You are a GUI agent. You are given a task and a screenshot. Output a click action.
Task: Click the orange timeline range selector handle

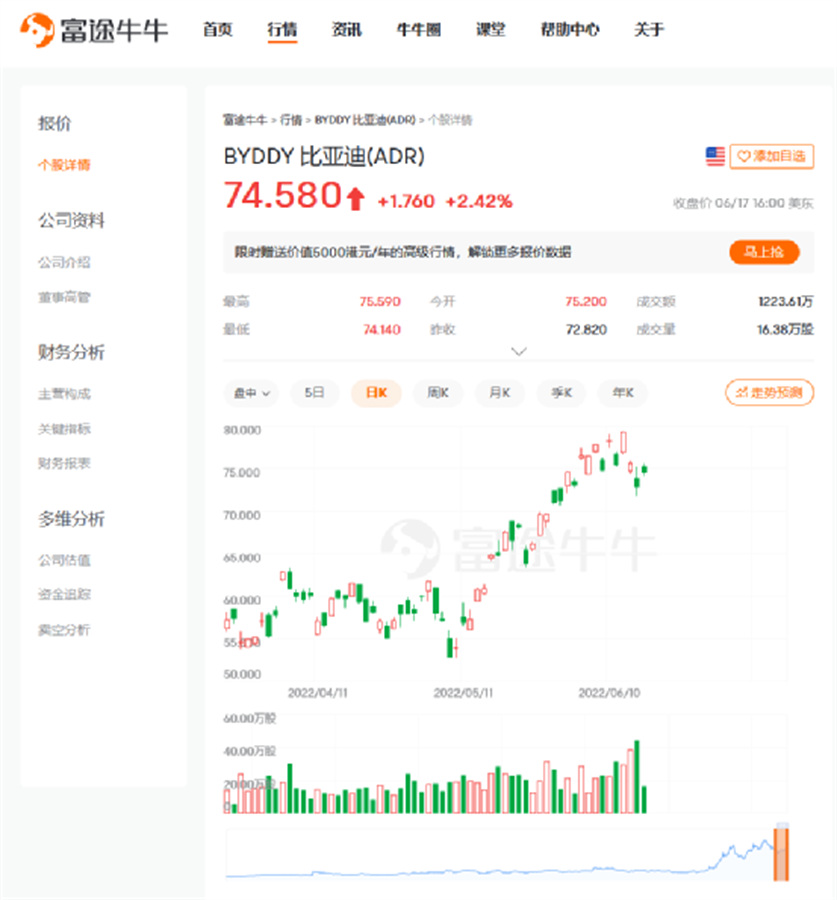(x=781, y=852)
